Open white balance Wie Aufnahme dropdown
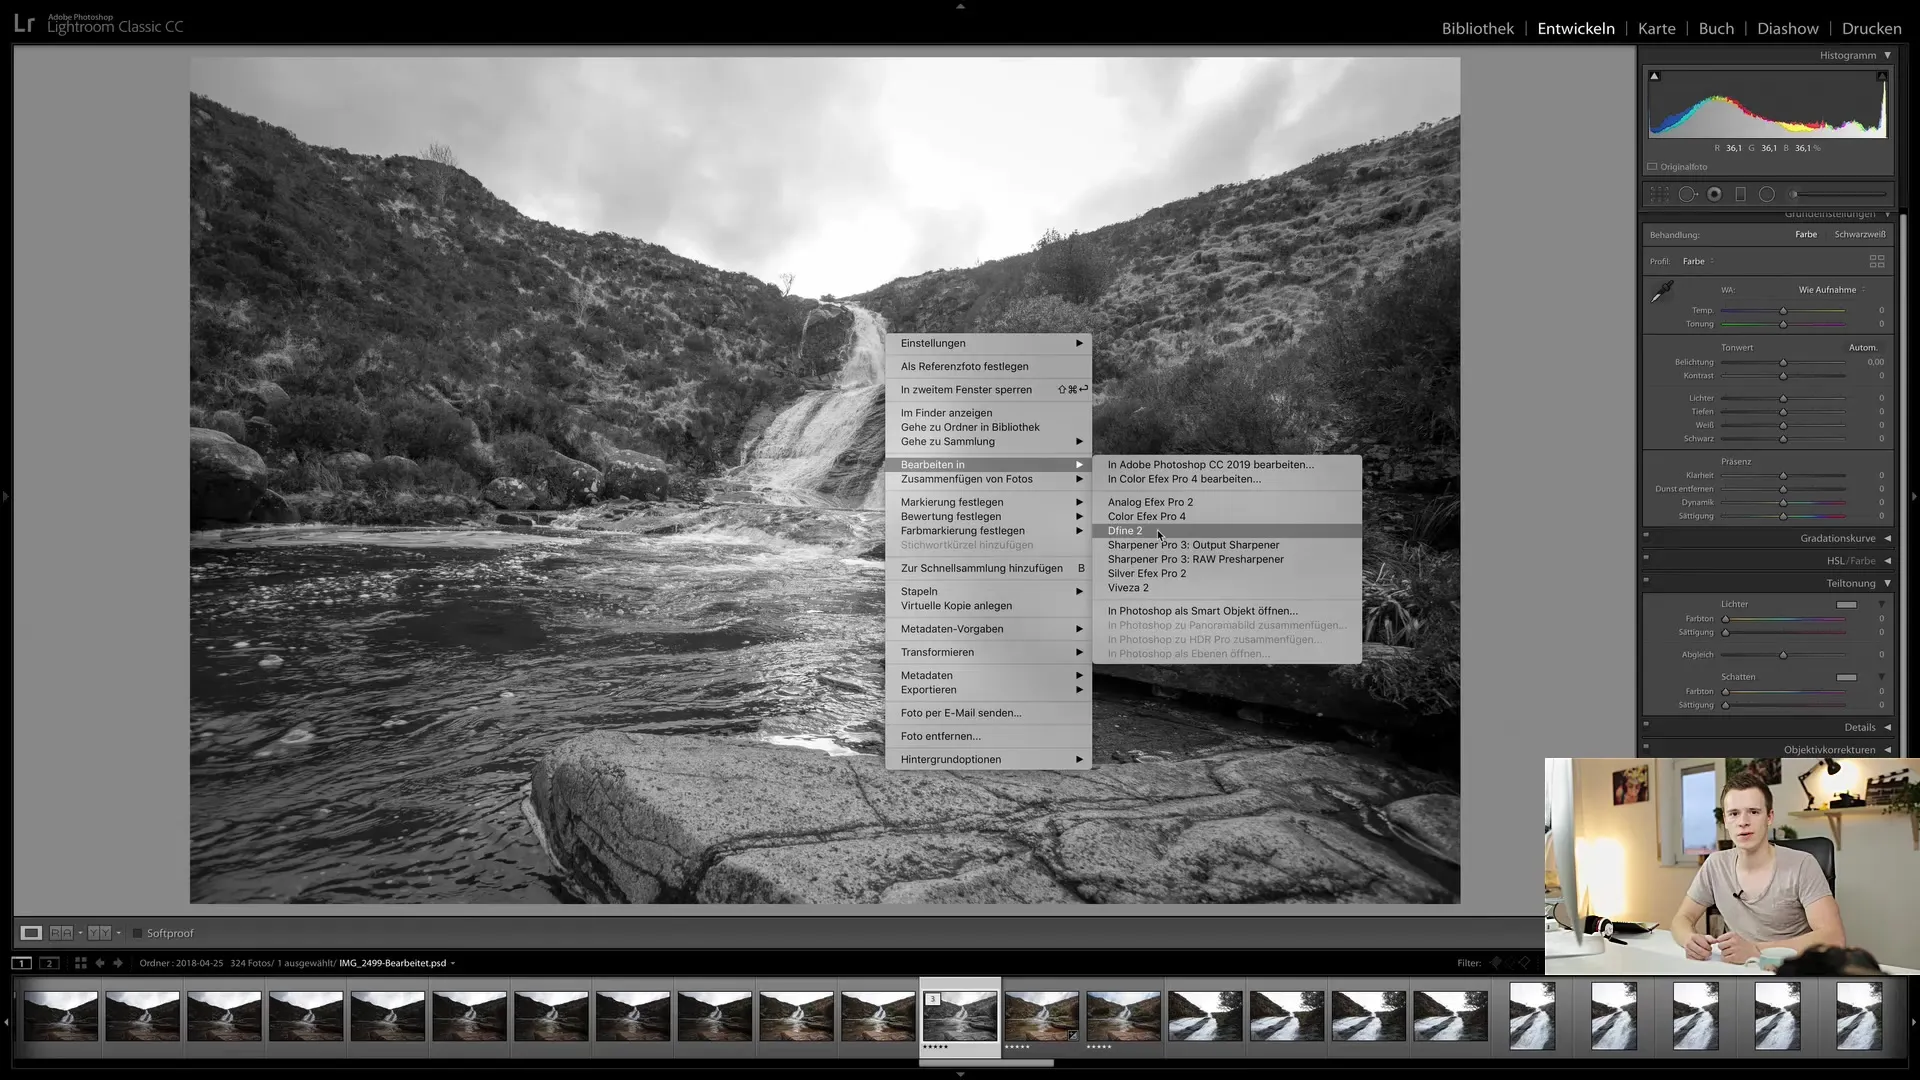Screen dimensions: 1920x1080 coord(1832,290)
